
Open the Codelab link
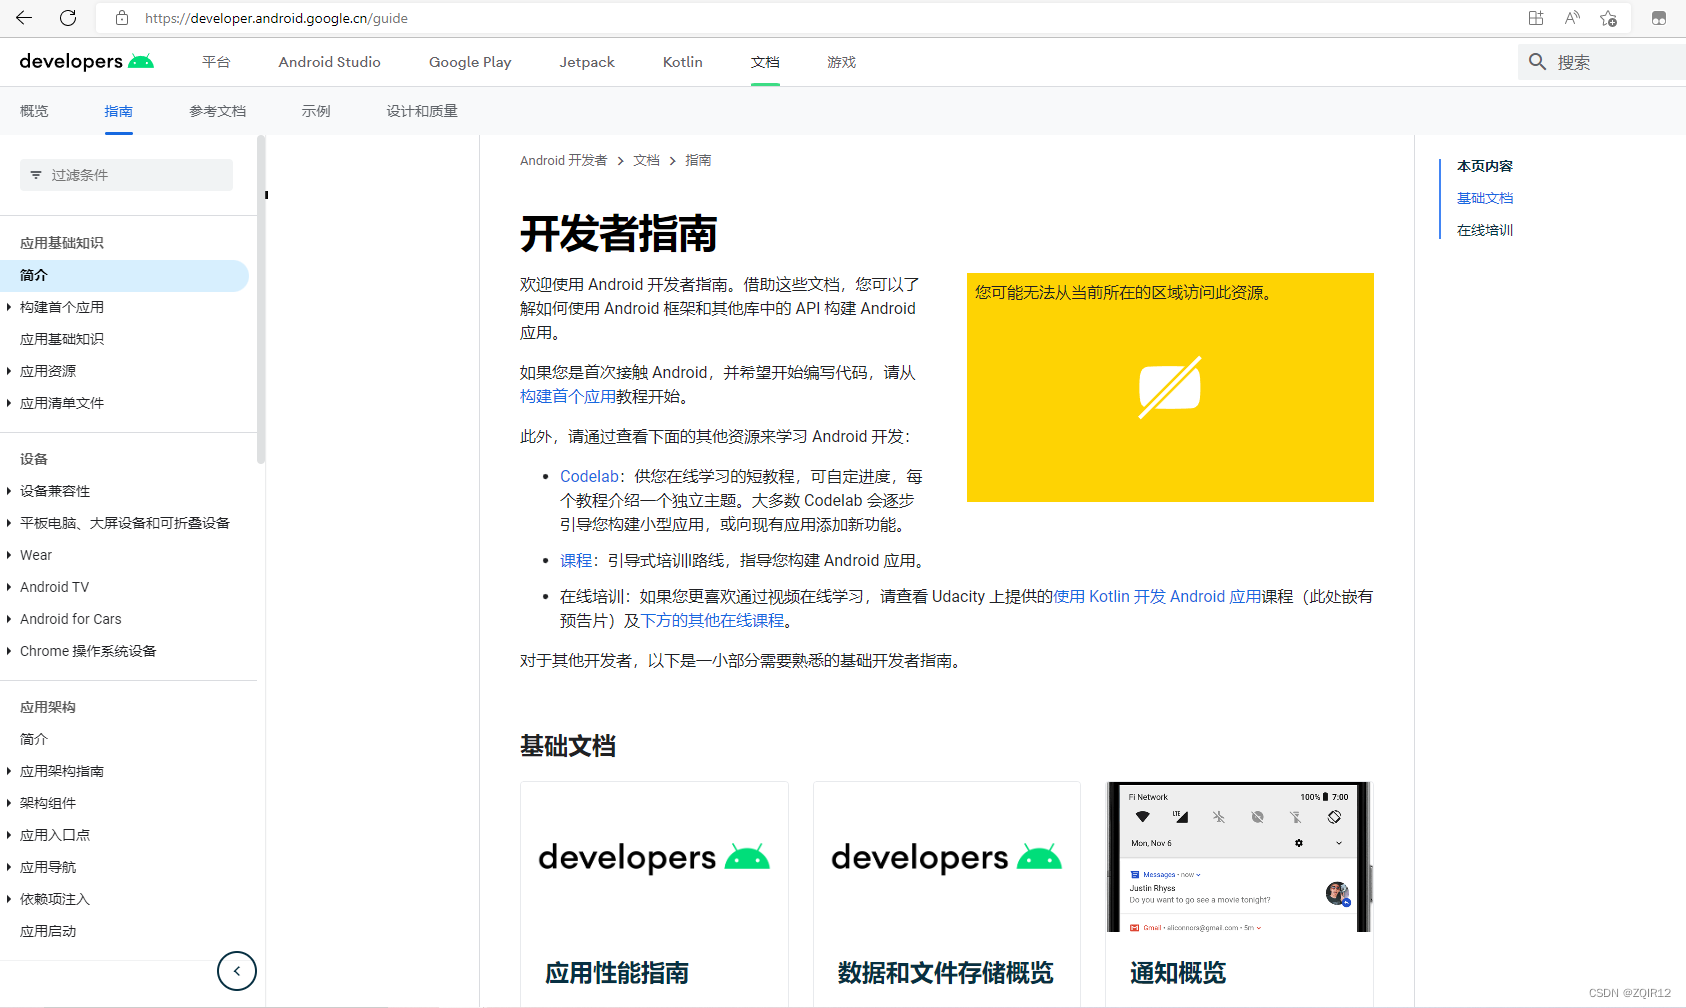[589, 475]
